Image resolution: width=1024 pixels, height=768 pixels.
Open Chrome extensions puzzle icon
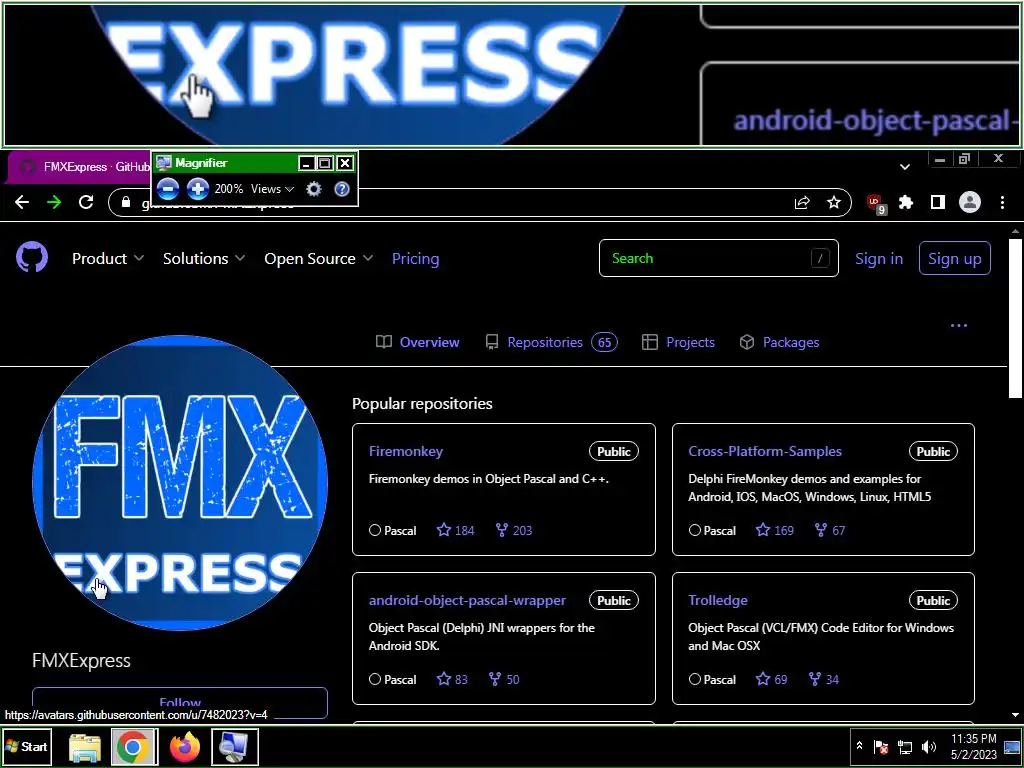[906, 202]
